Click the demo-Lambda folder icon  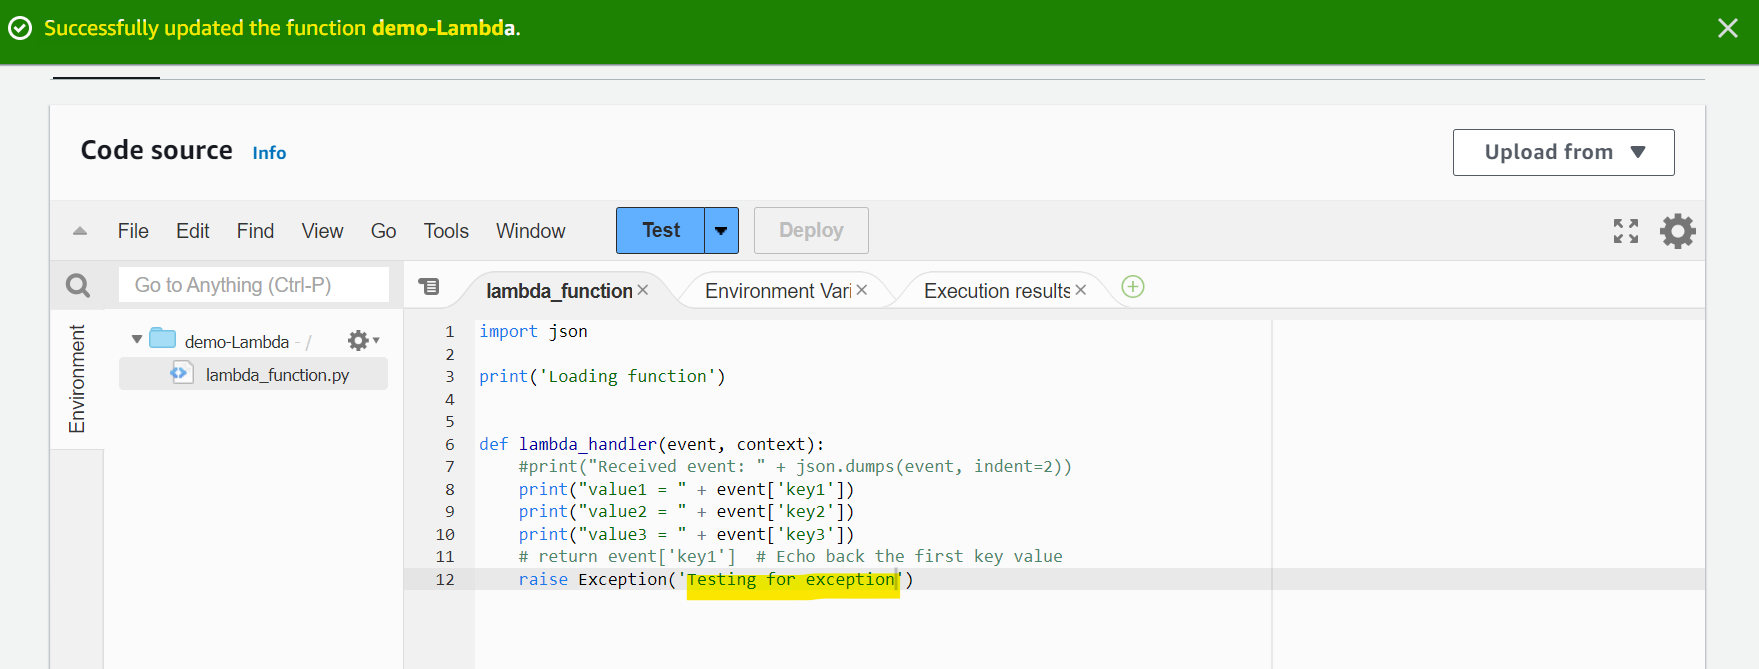click(x=163, y=338)
